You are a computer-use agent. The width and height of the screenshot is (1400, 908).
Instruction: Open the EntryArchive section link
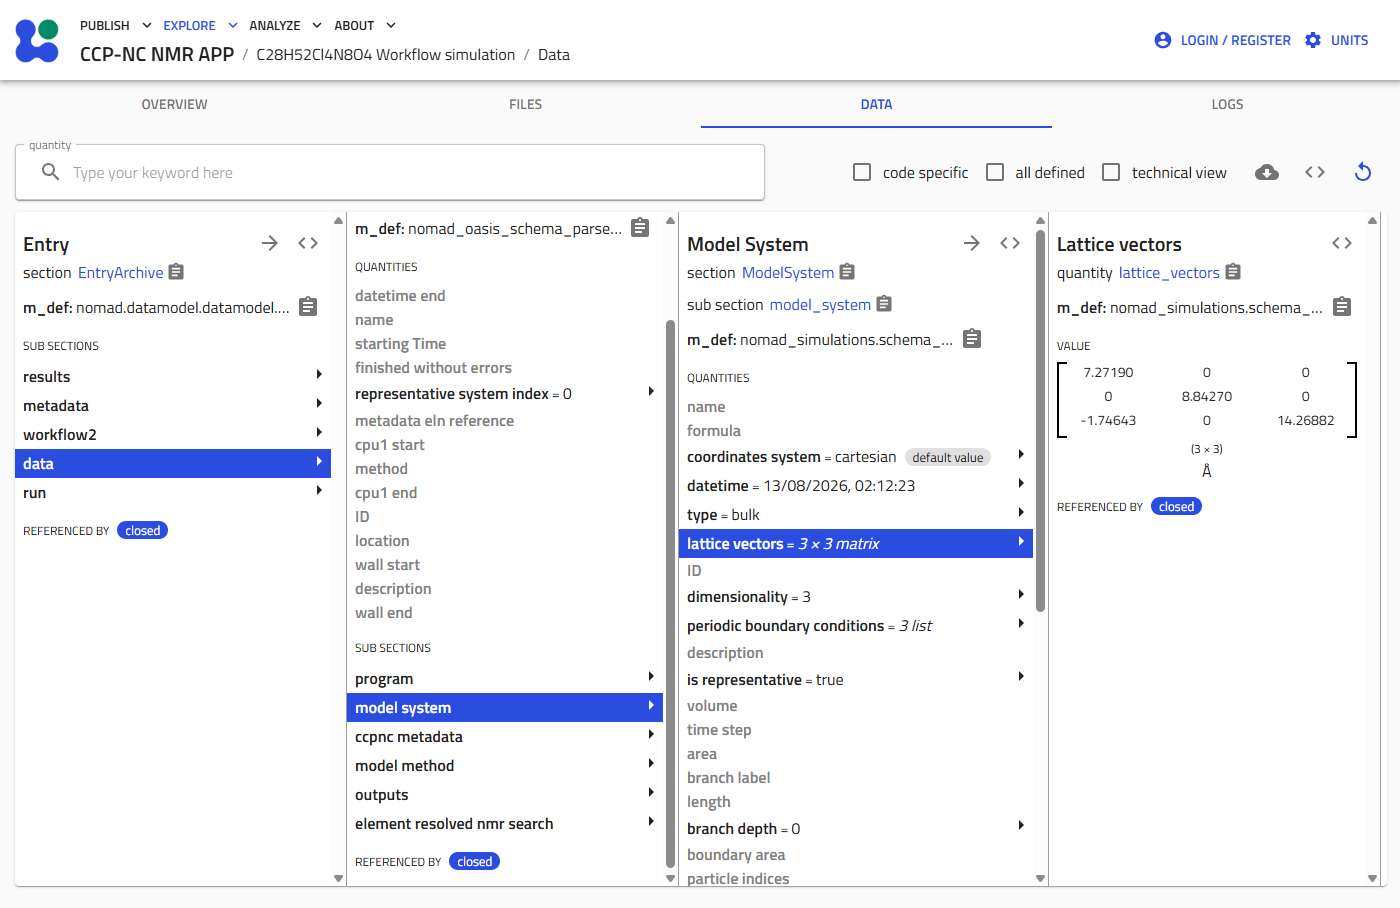pos(120,273)
